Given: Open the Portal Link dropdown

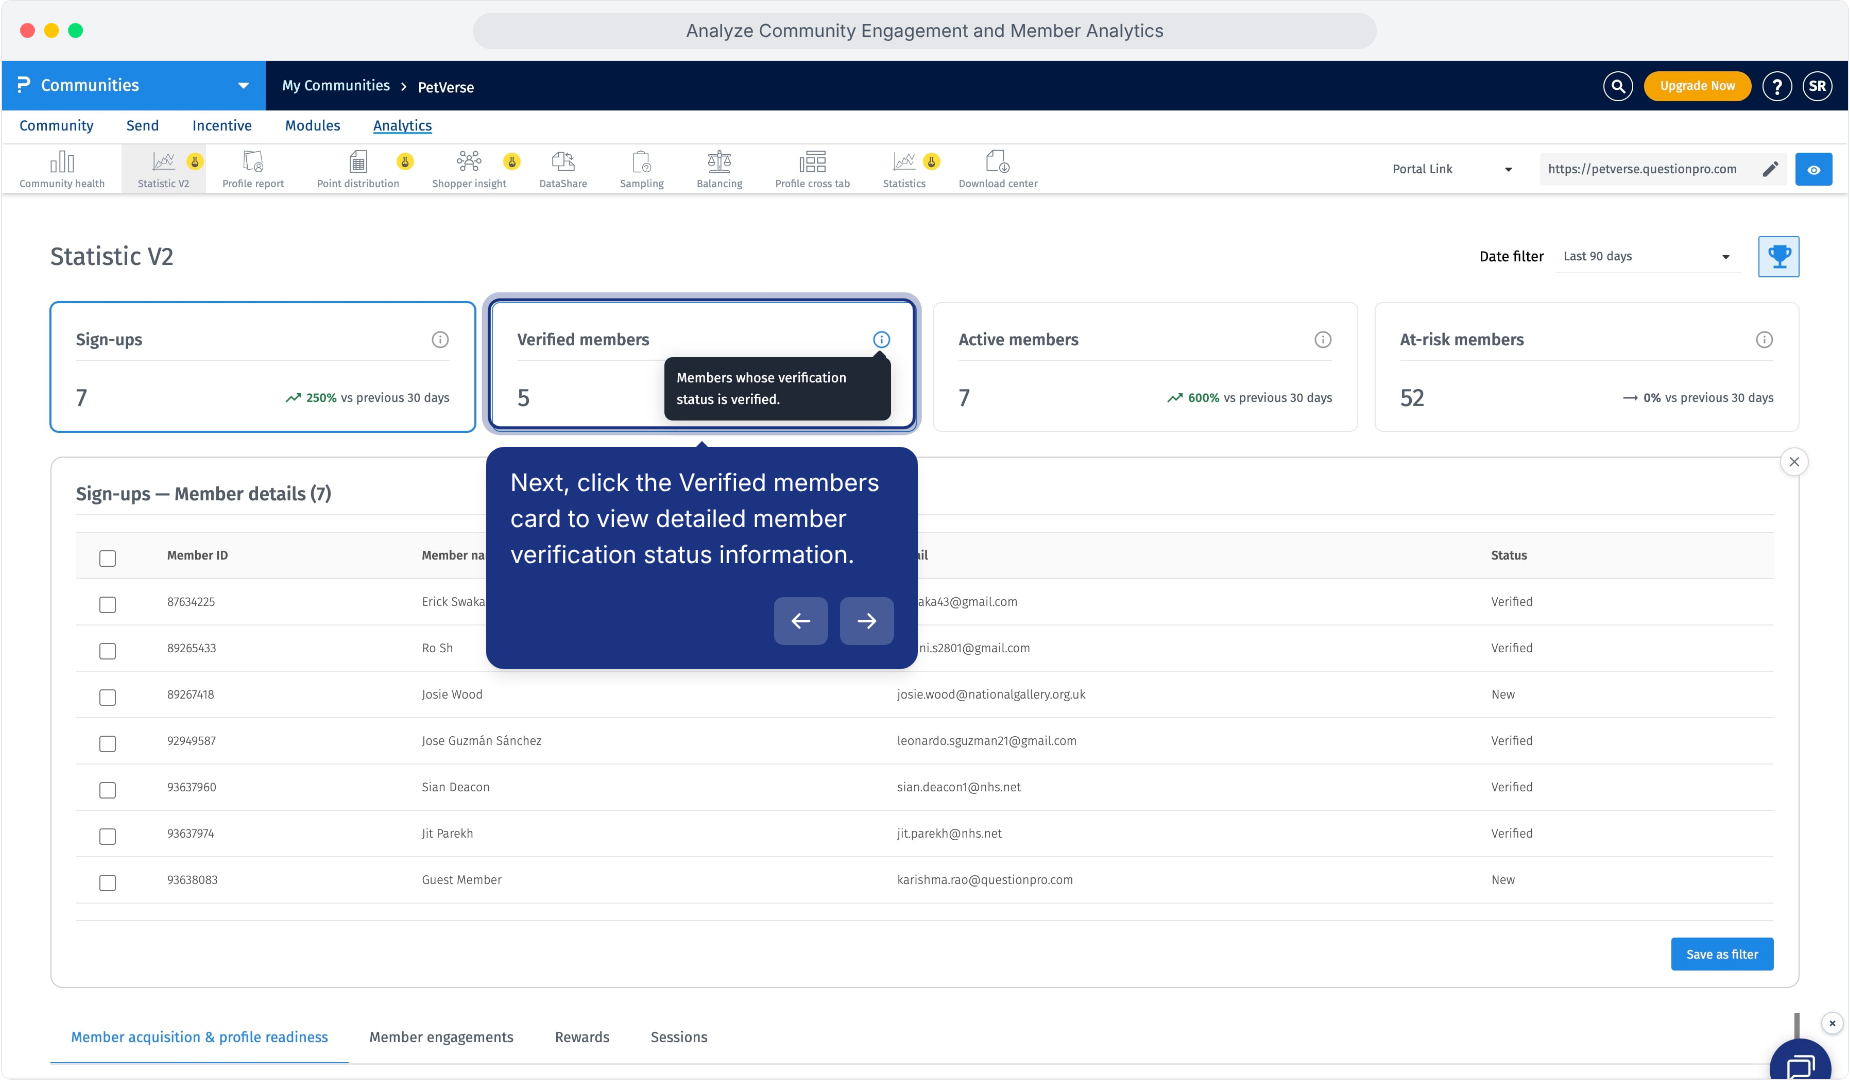Looking at the screenshot, I should (1453, 169).
